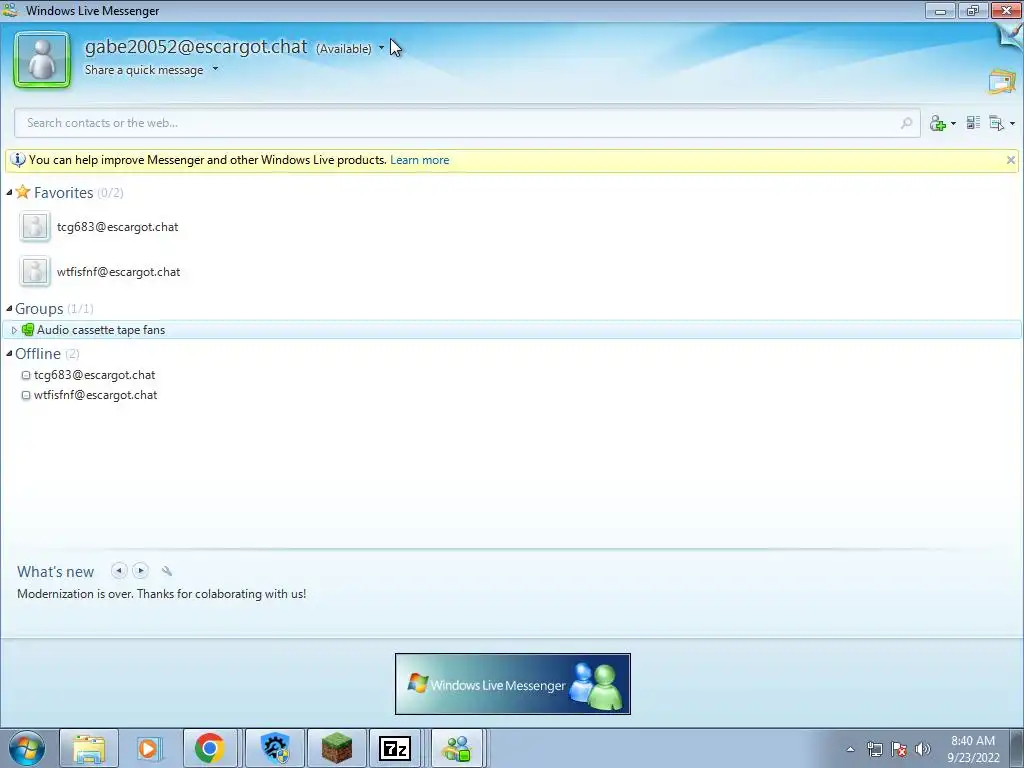1024x768 pixels.
Task: Click the Favorites heading text
Action: [63, 193]
